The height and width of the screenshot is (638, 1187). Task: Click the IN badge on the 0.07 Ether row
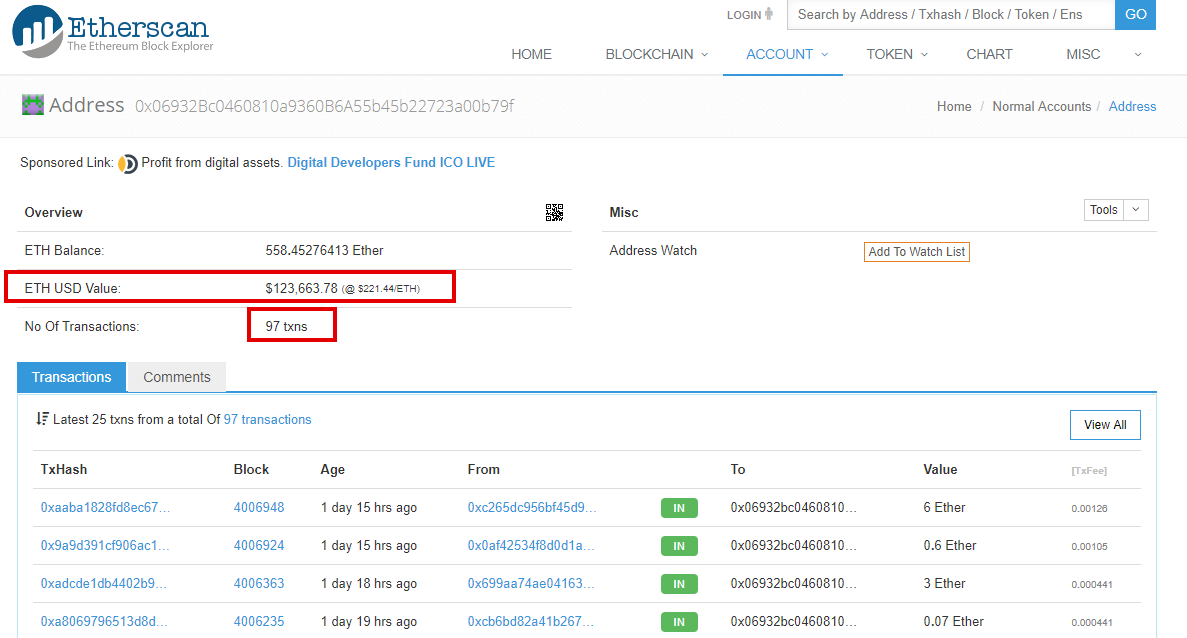tap(679, 621)
